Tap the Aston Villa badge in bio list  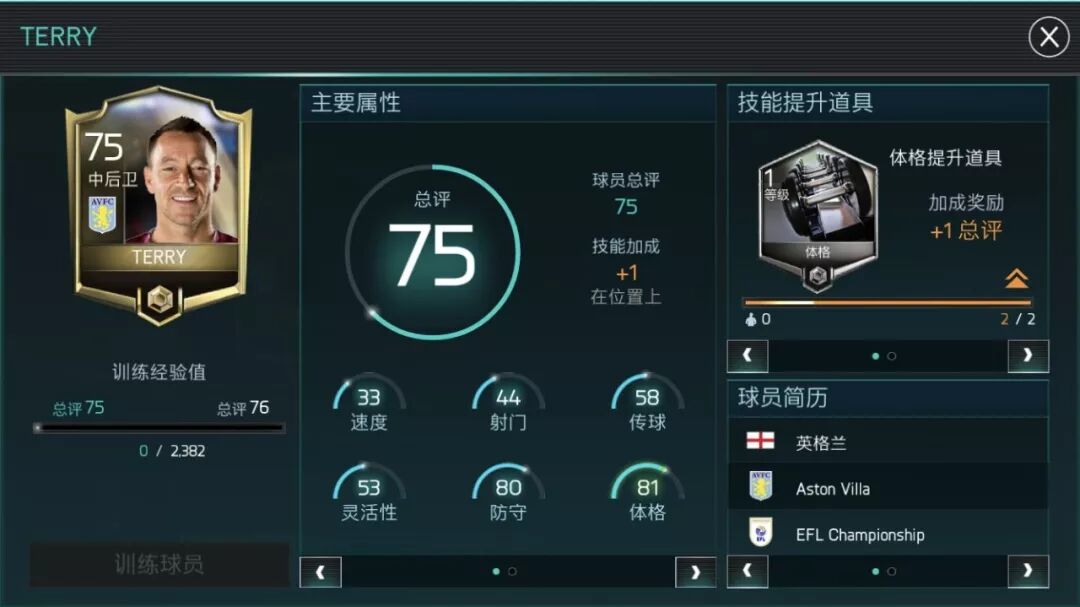(760, 486)
